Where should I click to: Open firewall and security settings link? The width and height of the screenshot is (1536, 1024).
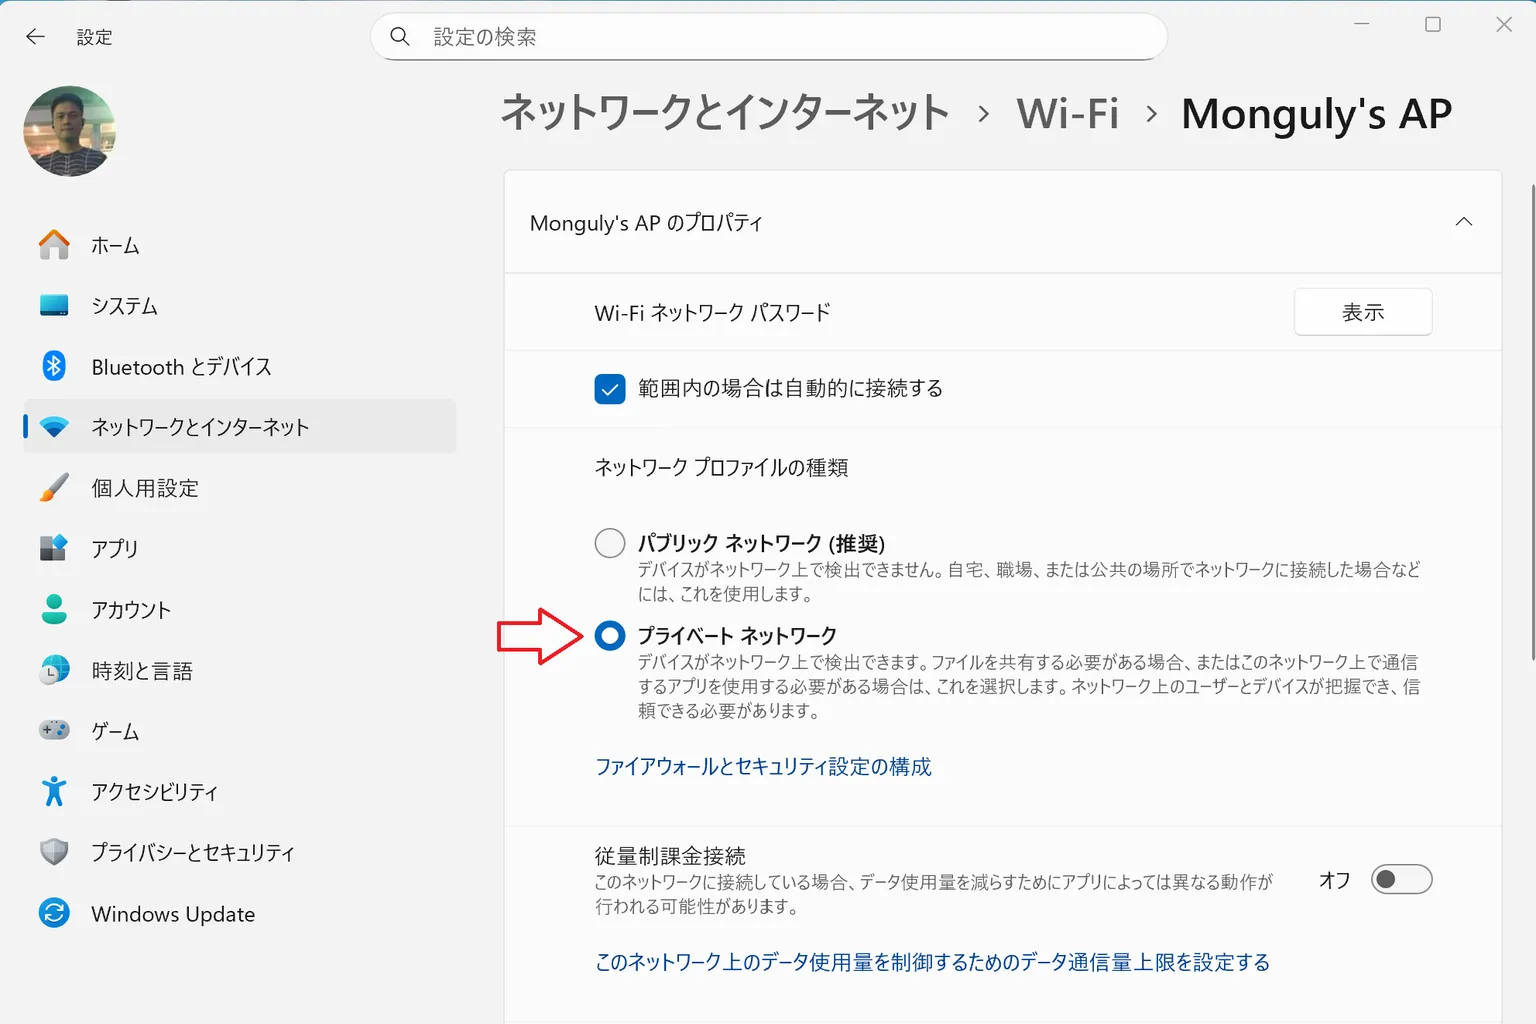pos(763,767)
